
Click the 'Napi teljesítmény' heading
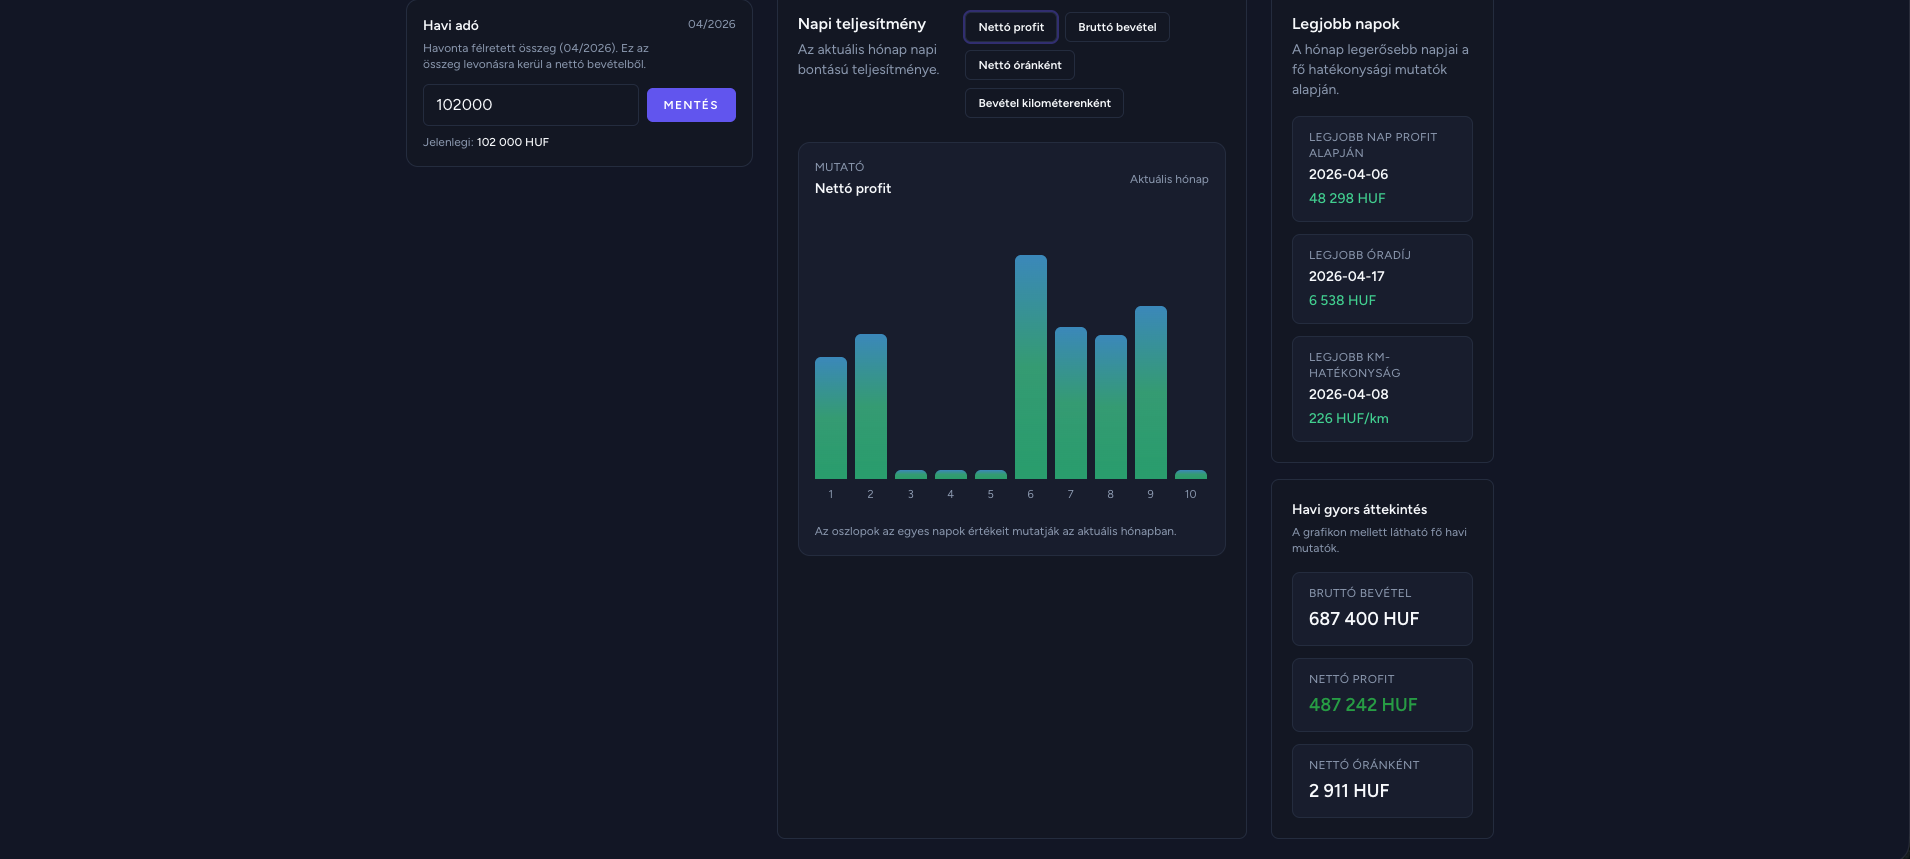(x=862, y=24)
